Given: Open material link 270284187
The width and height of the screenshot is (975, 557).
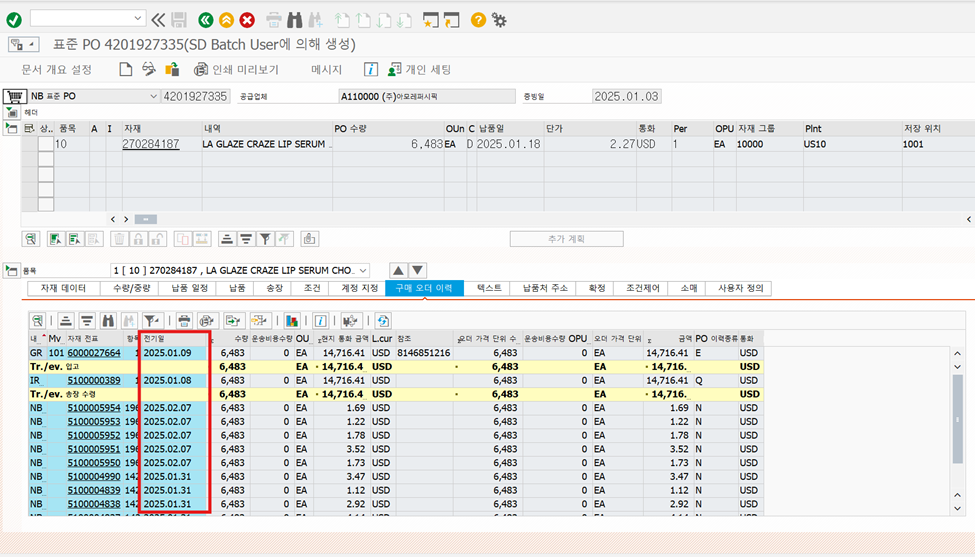Looking at the screenshot, I should pos(150,144).
